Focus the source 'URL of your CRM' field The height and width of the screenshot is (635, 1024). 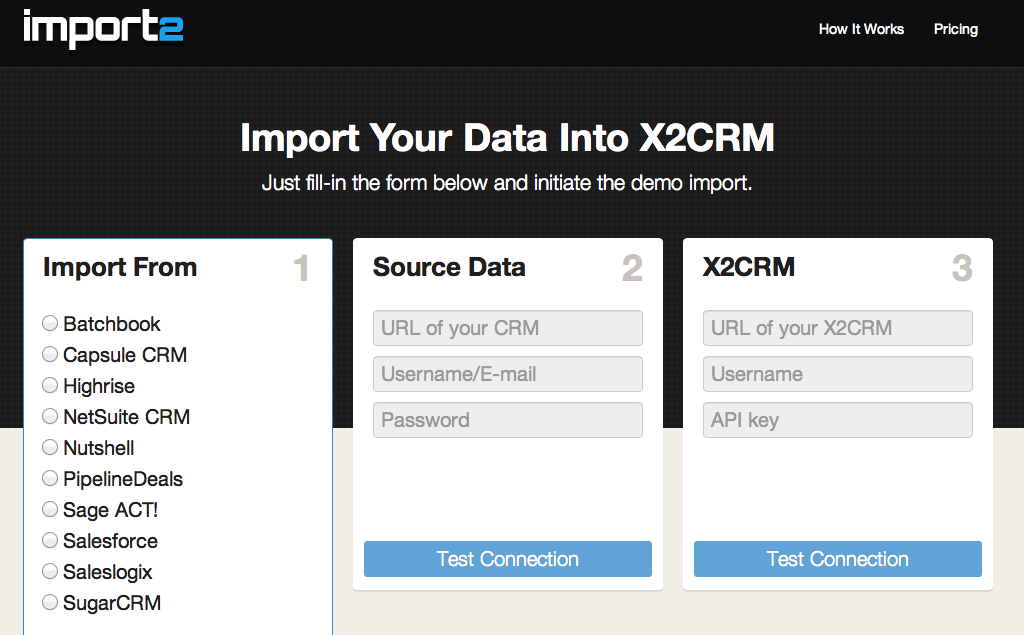pos(508,328)
